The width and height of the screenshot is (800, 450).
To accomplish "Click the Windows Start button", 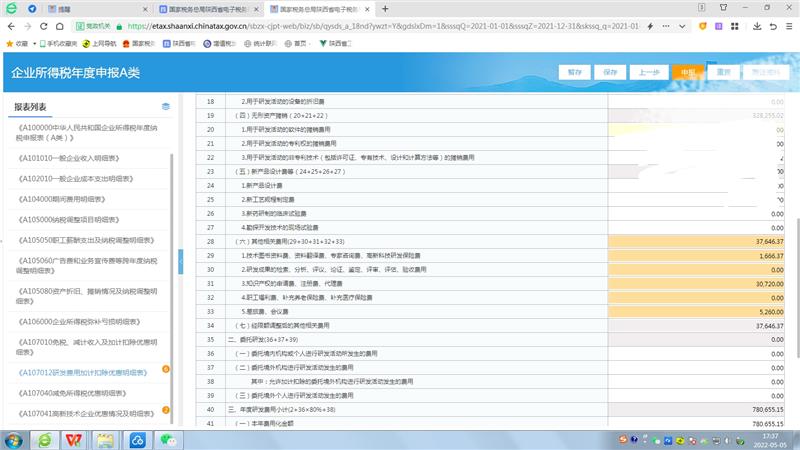I will 14,439.
